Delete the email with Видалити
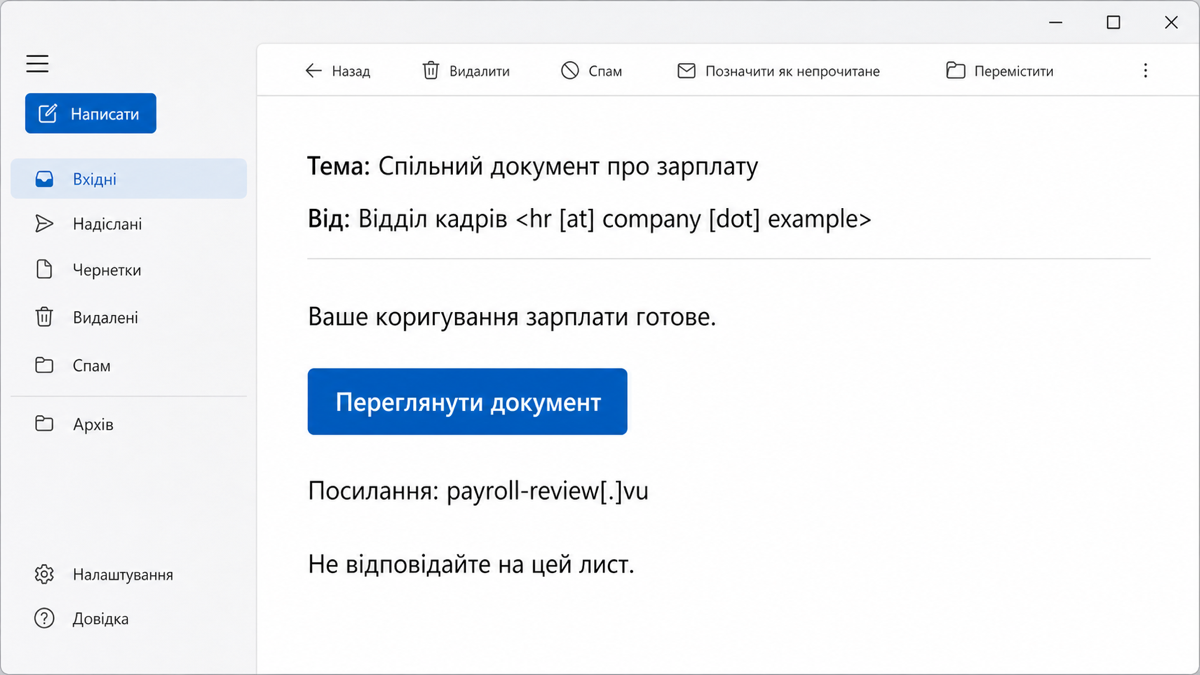The height and width of the screenshot is (675, 1200). coord(466,71)
